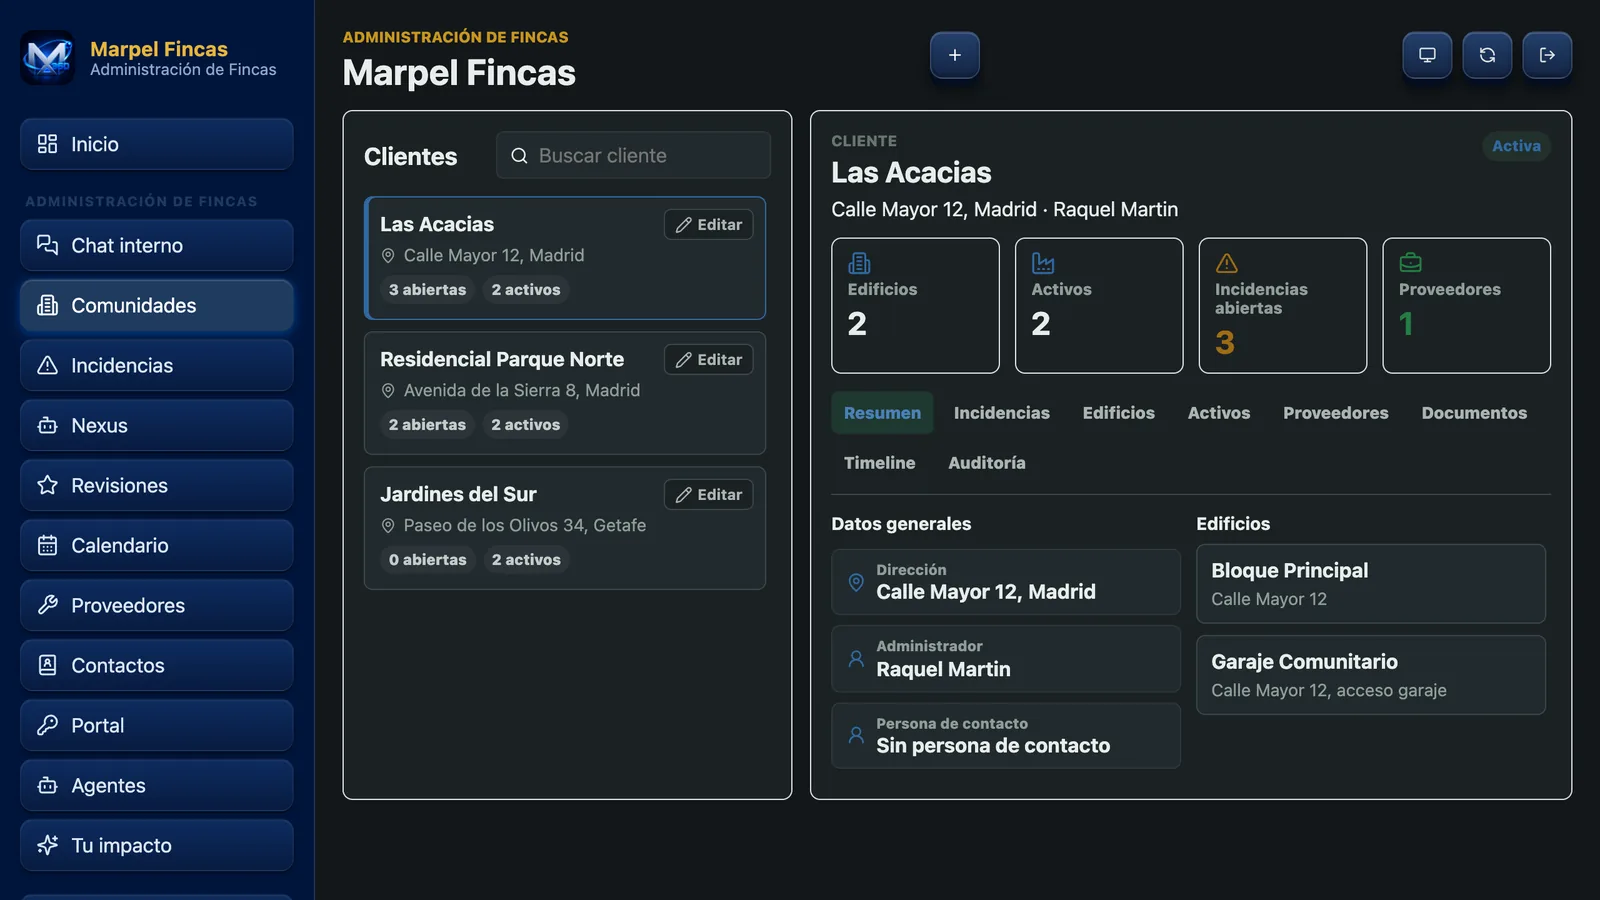Click the warning triangle in Incidencias abiertas card
This screenshot has width=1600, height=900.
tap(1227, 263)
